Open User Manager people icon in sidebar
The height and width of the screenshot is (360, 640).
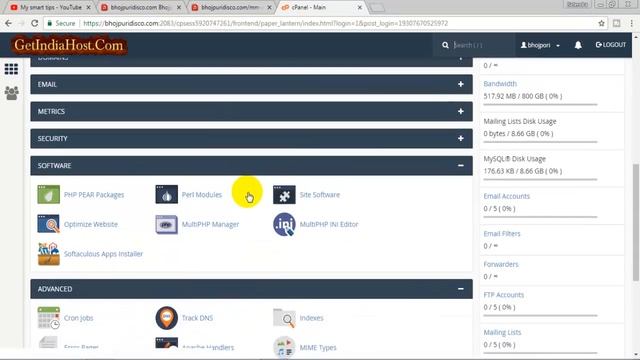(11, 93)
